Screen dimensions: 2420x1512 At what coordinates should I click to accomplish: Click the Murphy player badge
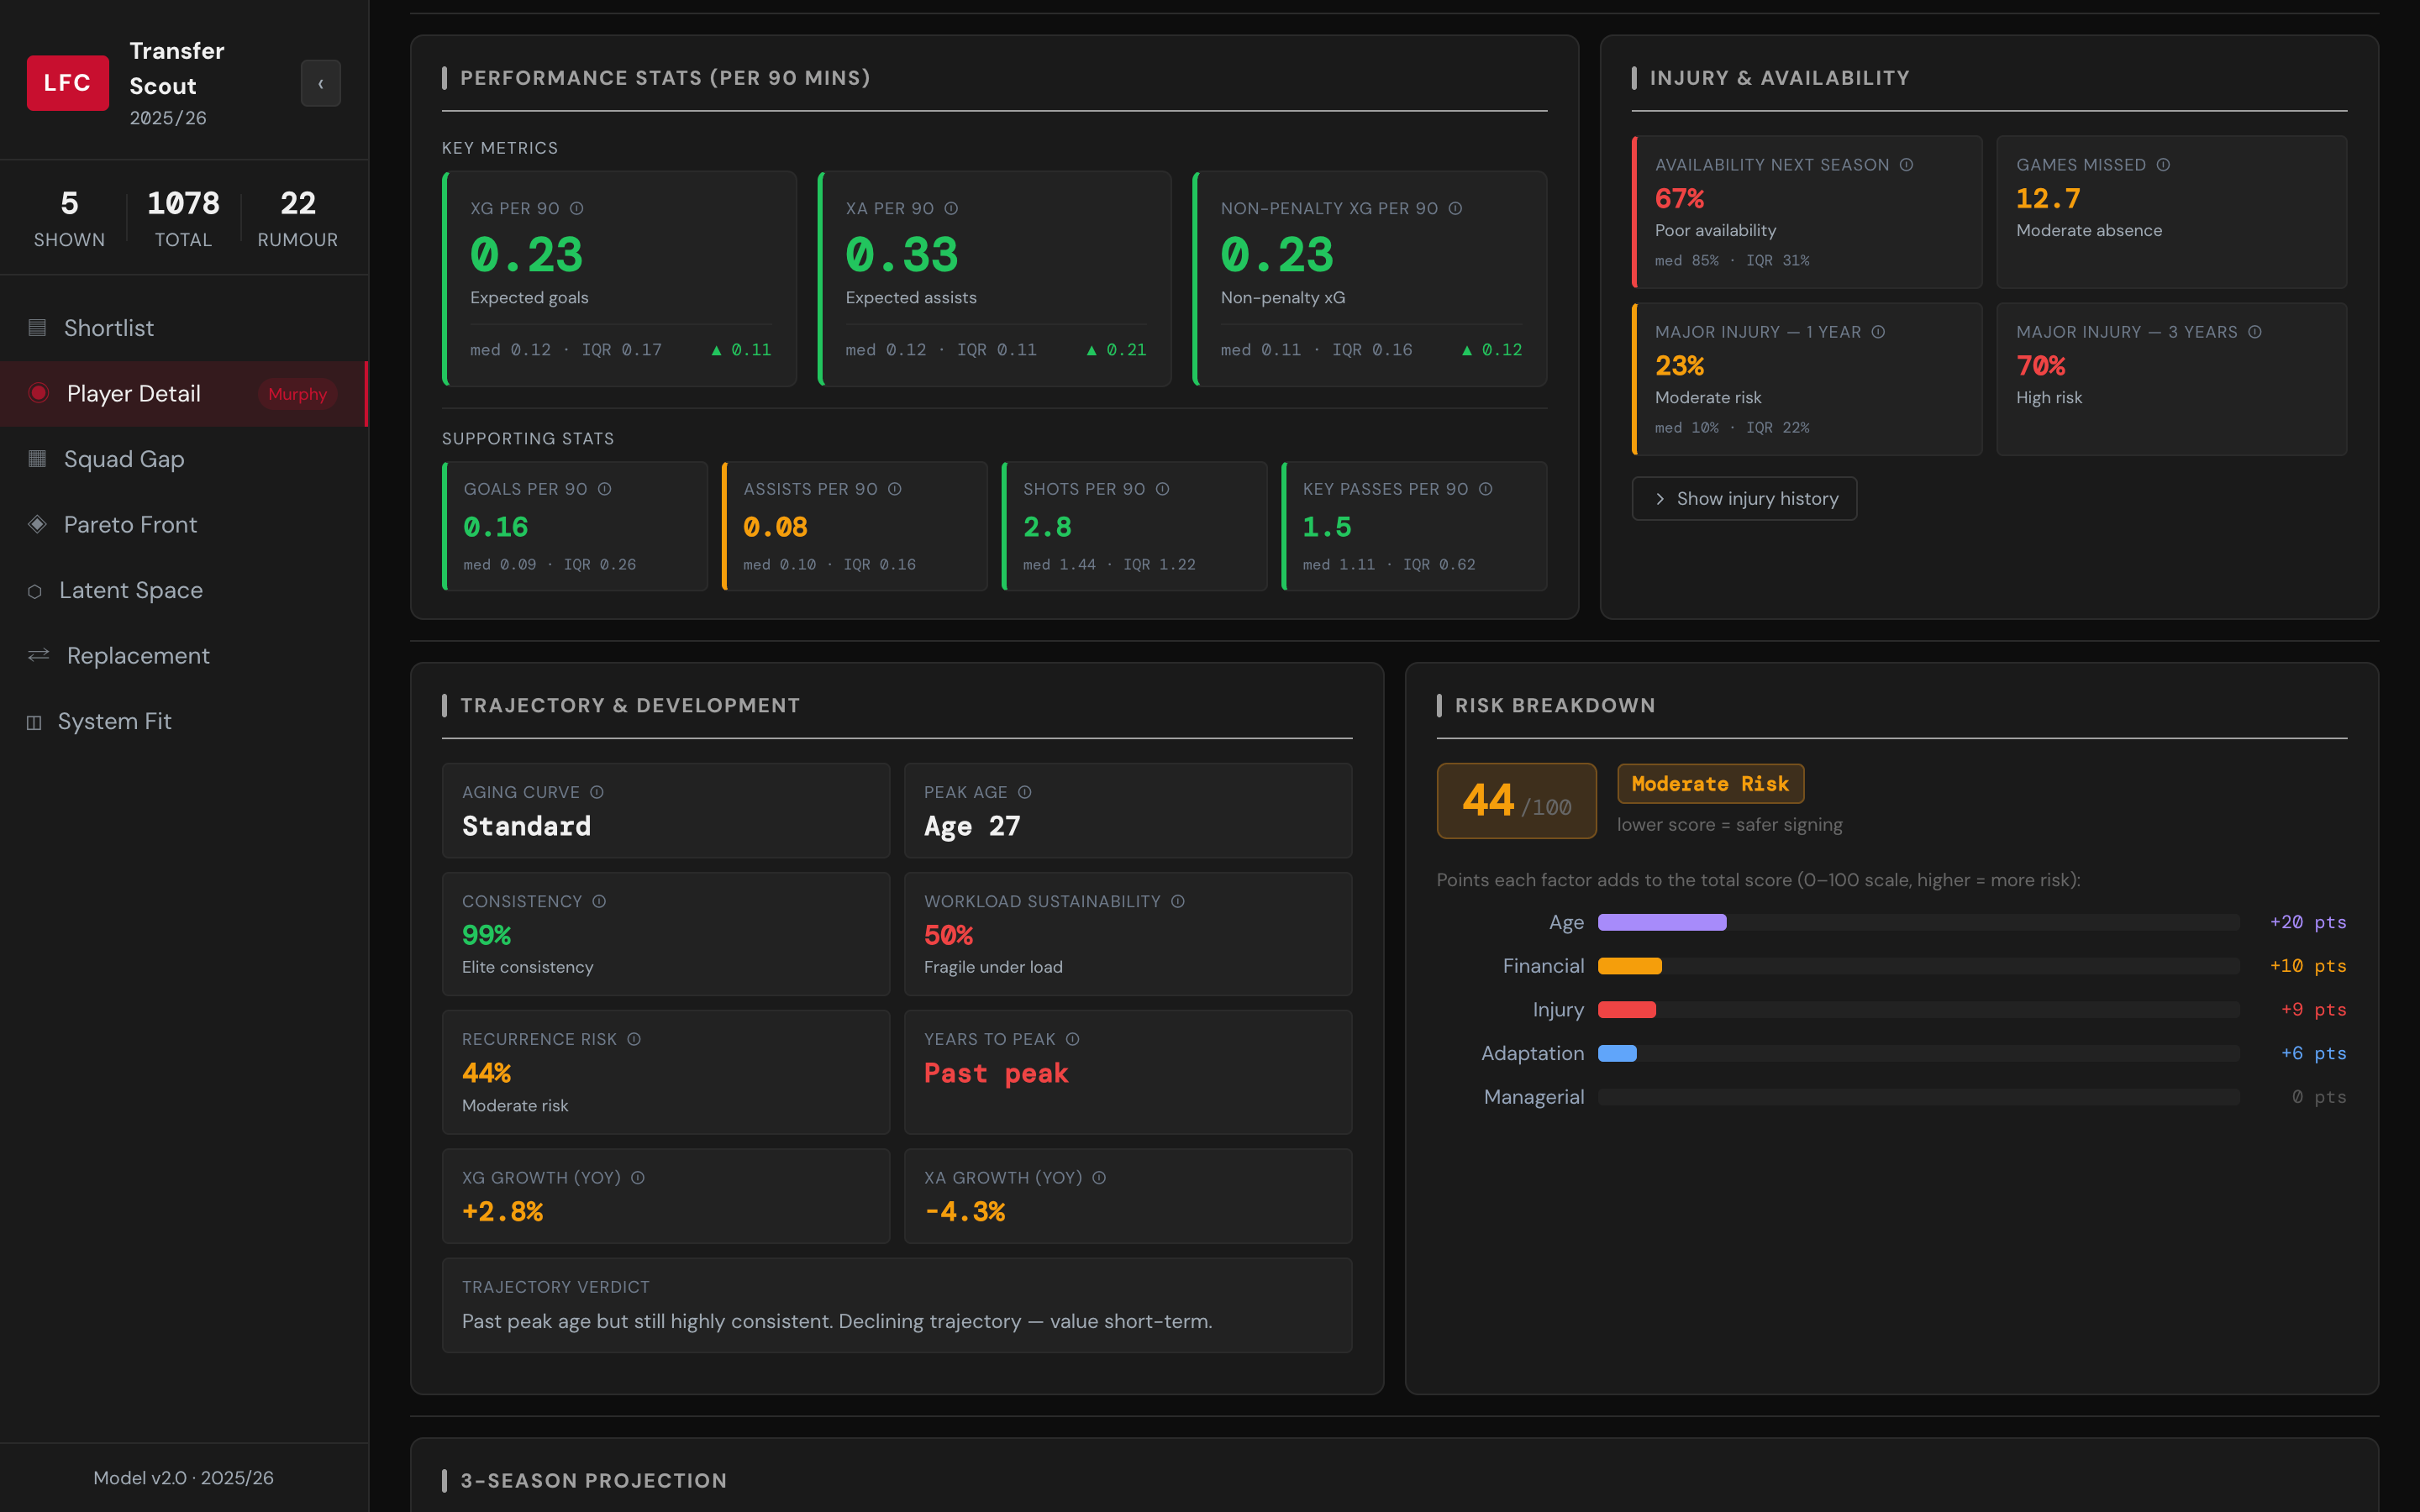click(x=297, y=394)
